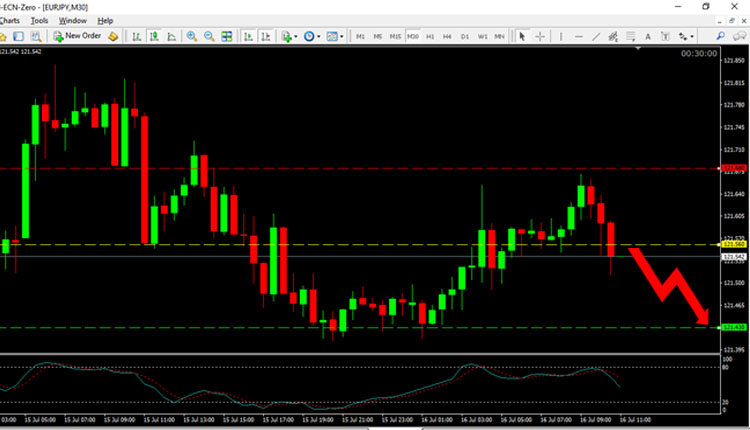
Task: Select the Text (A) tool
Action: coord(647,36)
